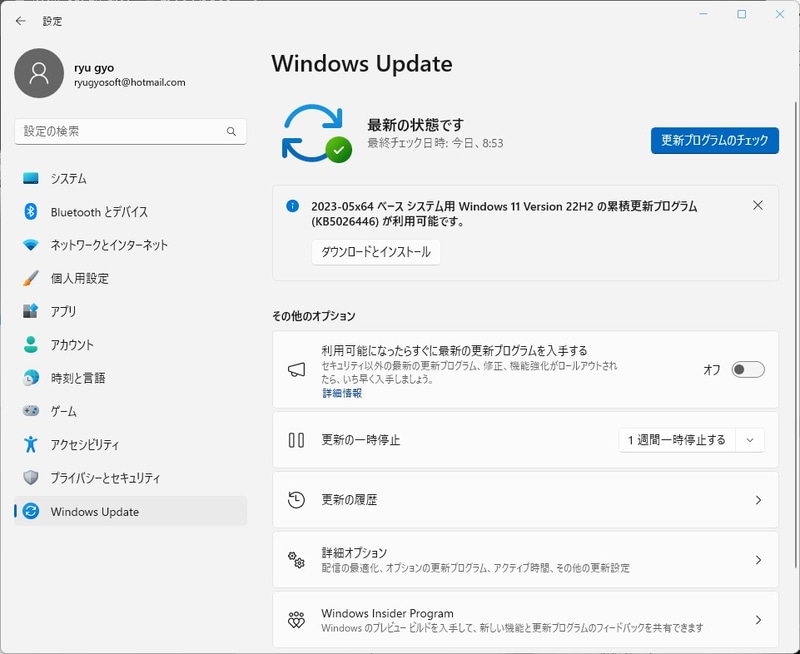Click the 時刻と言語 clock globe icon
Viewport: 800px width, 654px height.
pyautogui.click(x=31, y=378)
